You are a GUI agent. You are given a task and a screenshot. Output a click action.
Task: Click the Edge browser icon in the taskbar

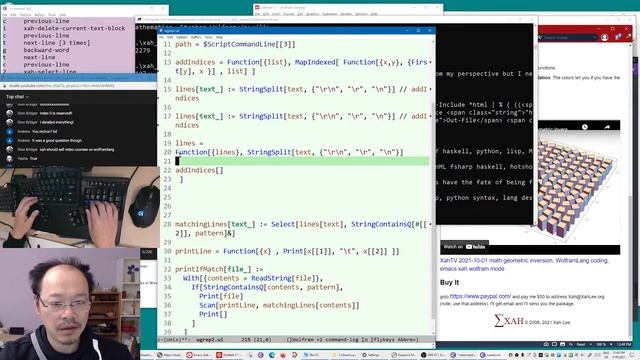tap(271, 355)
